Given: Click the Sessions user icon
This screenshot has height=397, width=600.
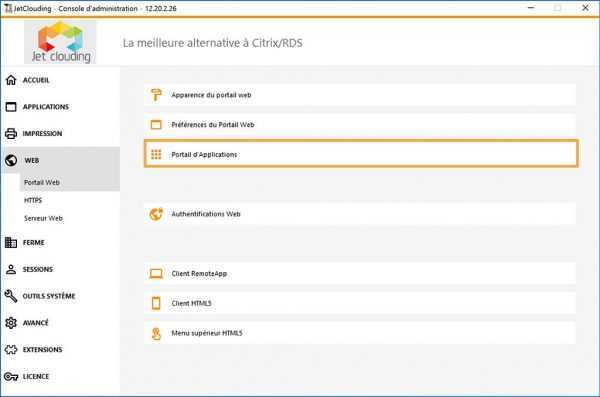Looking at the screenshot, I should [11, 269].
